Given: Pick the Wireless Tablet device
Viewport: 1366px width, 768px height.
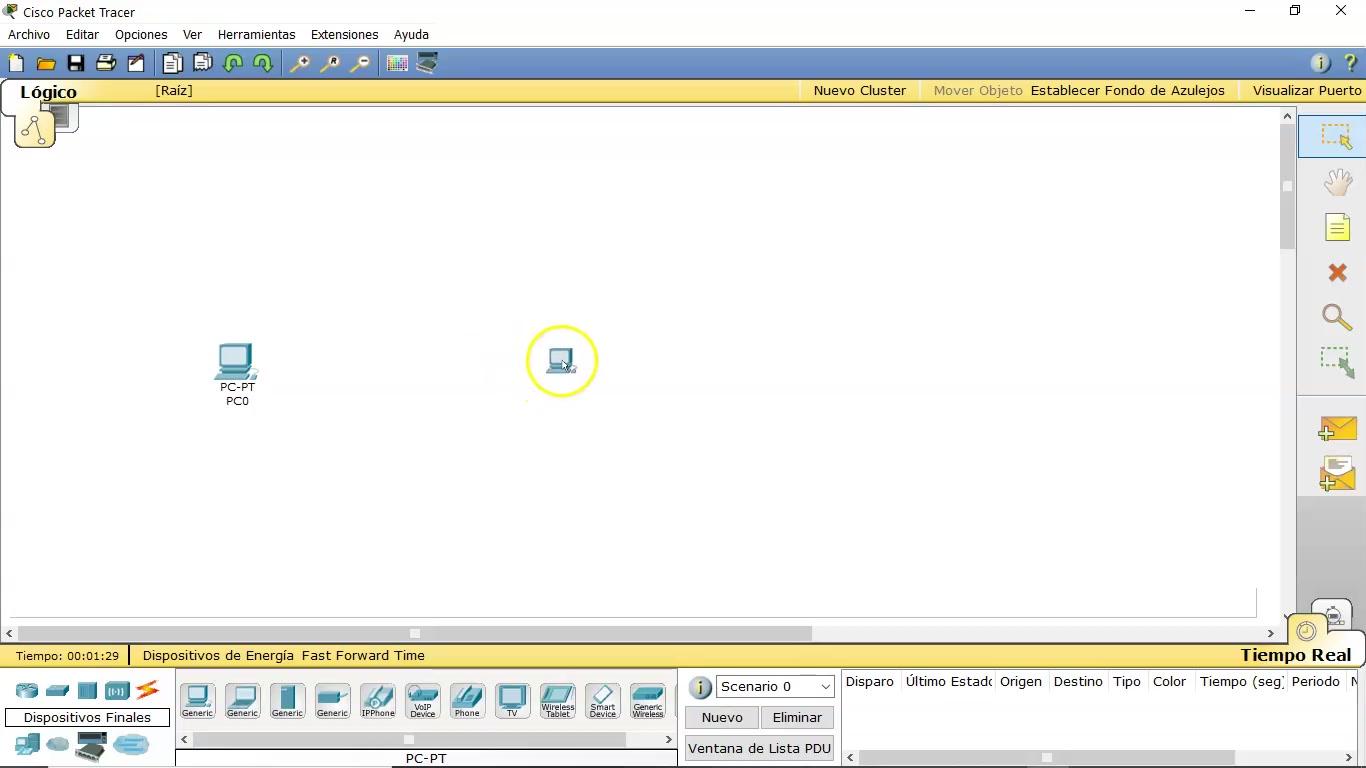Looking at the screenshot, I should 557,700.
